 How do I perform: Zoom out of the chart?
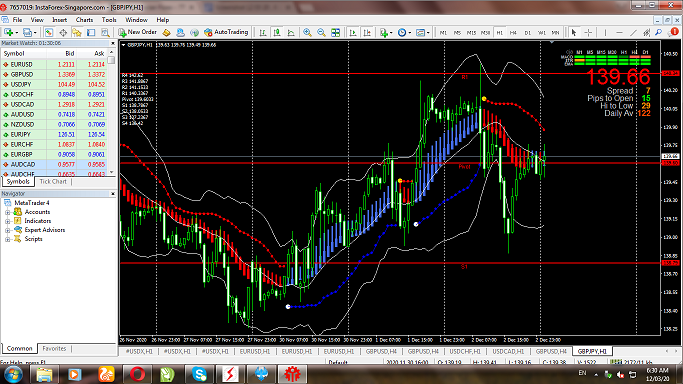[x=321, y=33]
